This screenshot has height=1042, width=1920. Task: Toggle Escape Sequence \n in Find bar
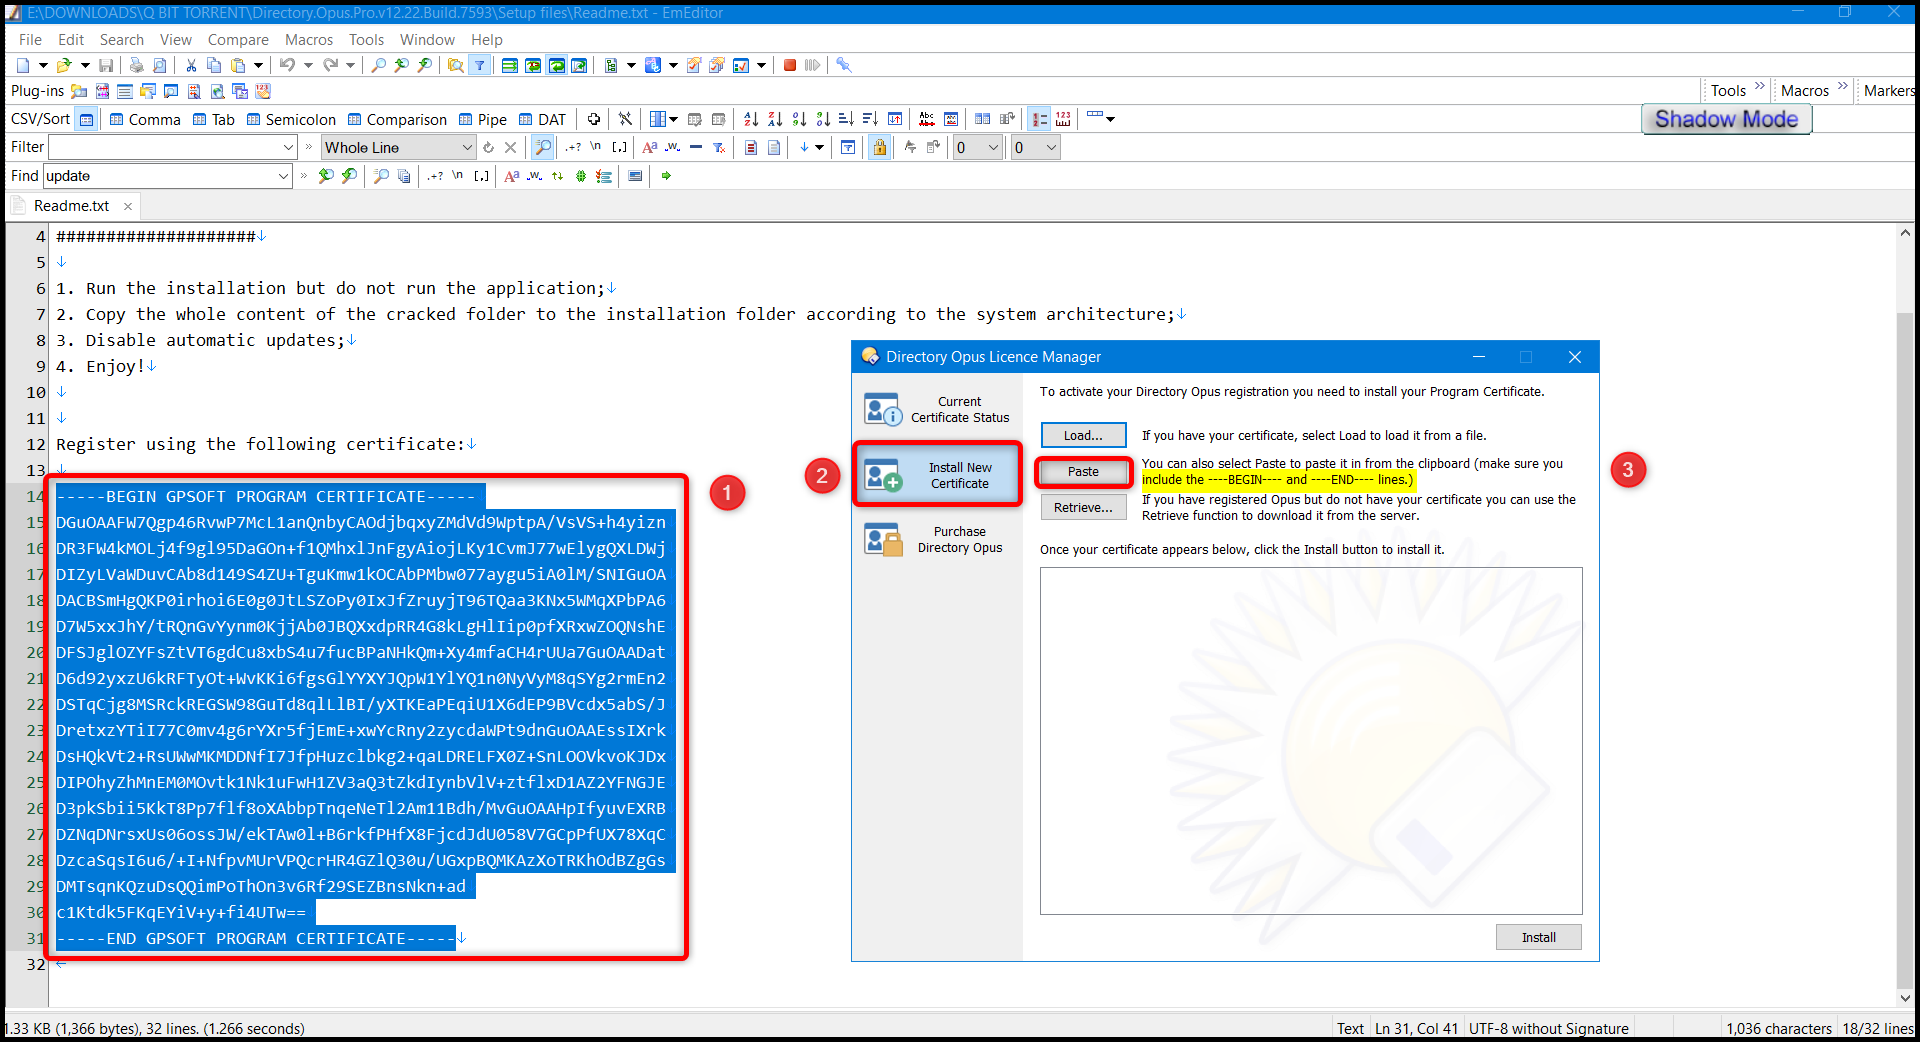click(x=458, y=176)
